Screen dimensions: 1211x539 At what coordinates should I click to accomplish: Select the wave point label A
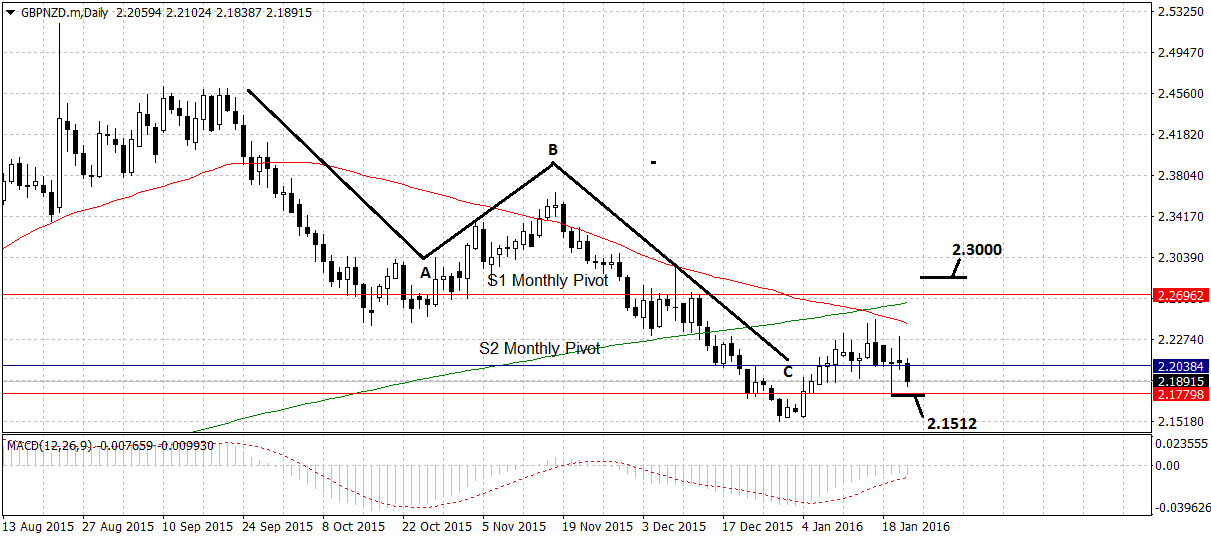click(424, 271)
